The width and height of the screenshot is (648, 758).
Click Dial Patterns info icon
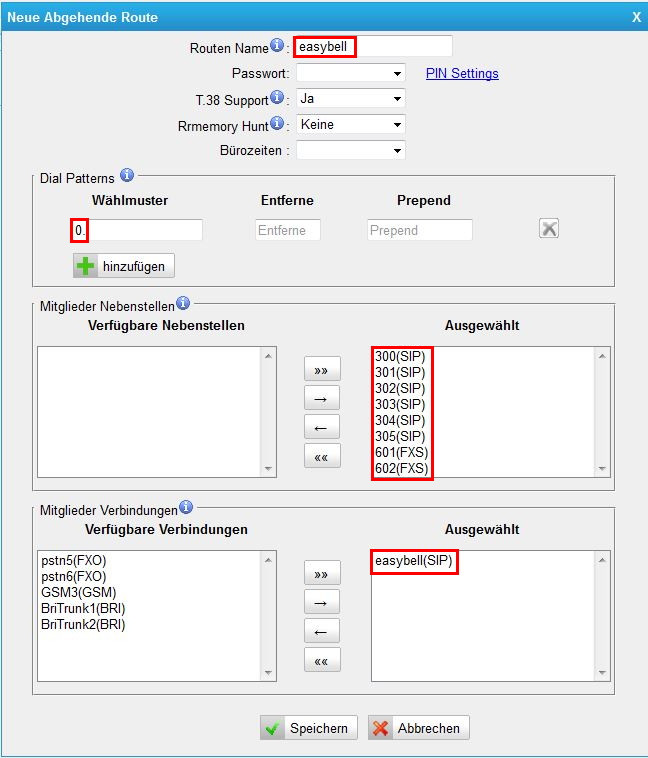[x=126, y=176]
